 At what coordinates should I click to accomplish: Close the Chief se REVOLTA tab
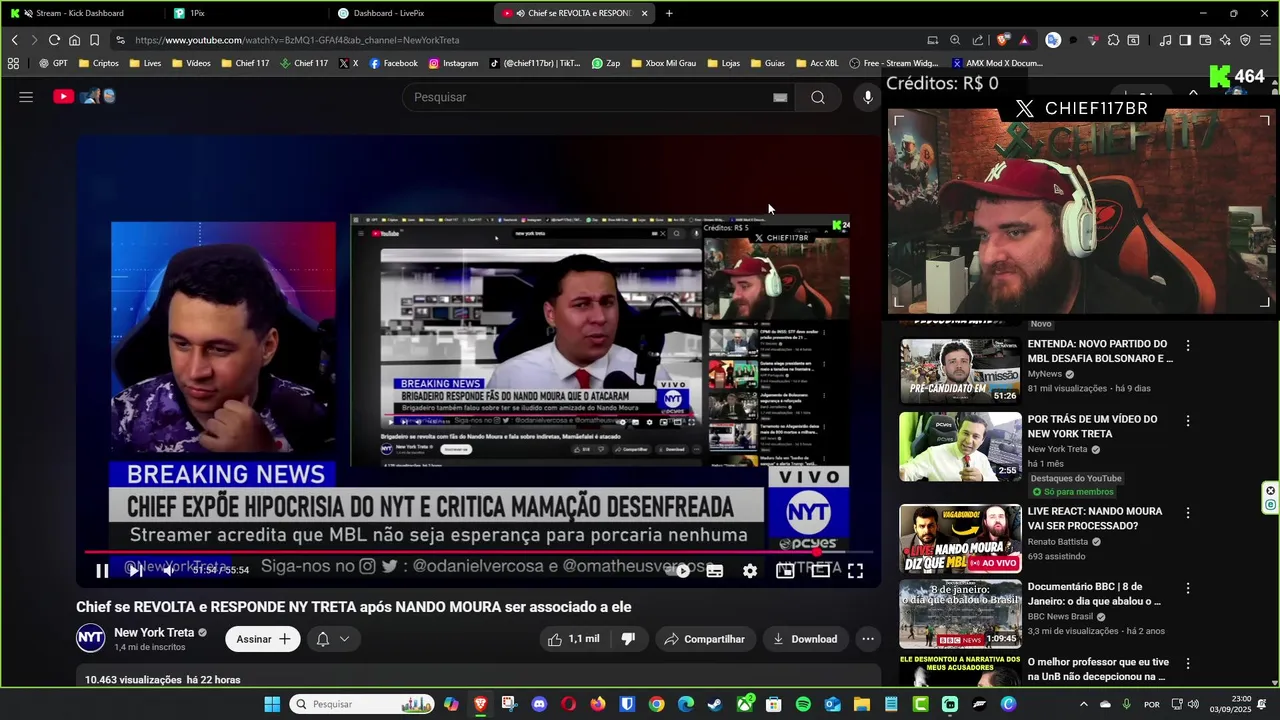tap(644, 13)
